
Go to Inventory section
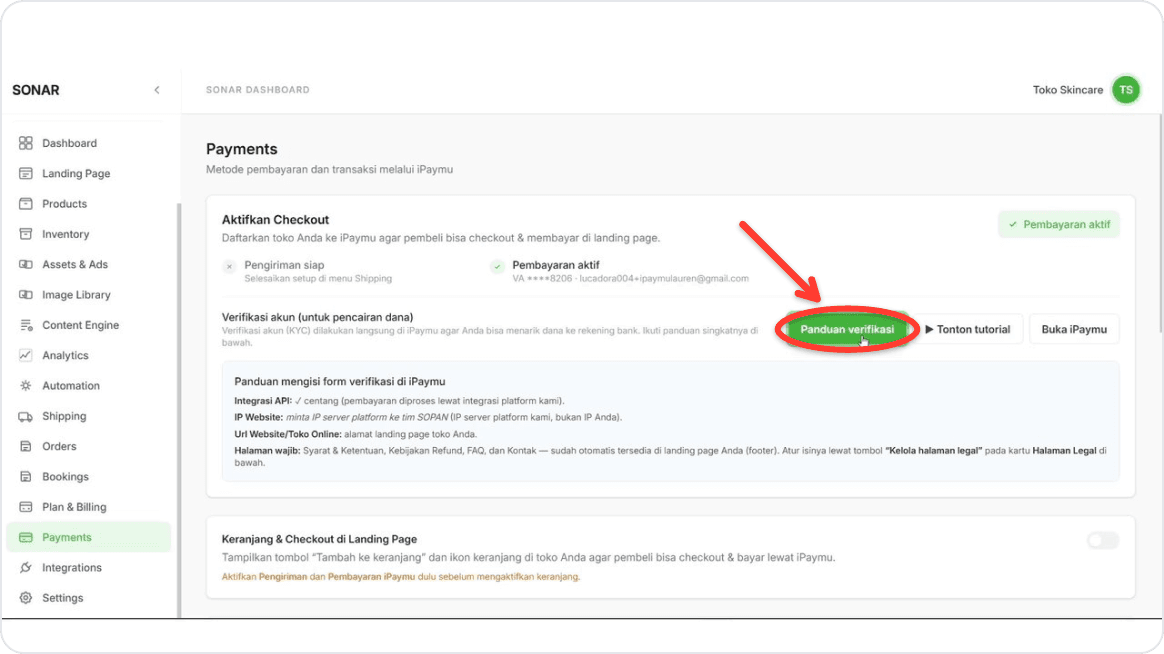pos(88,234)
